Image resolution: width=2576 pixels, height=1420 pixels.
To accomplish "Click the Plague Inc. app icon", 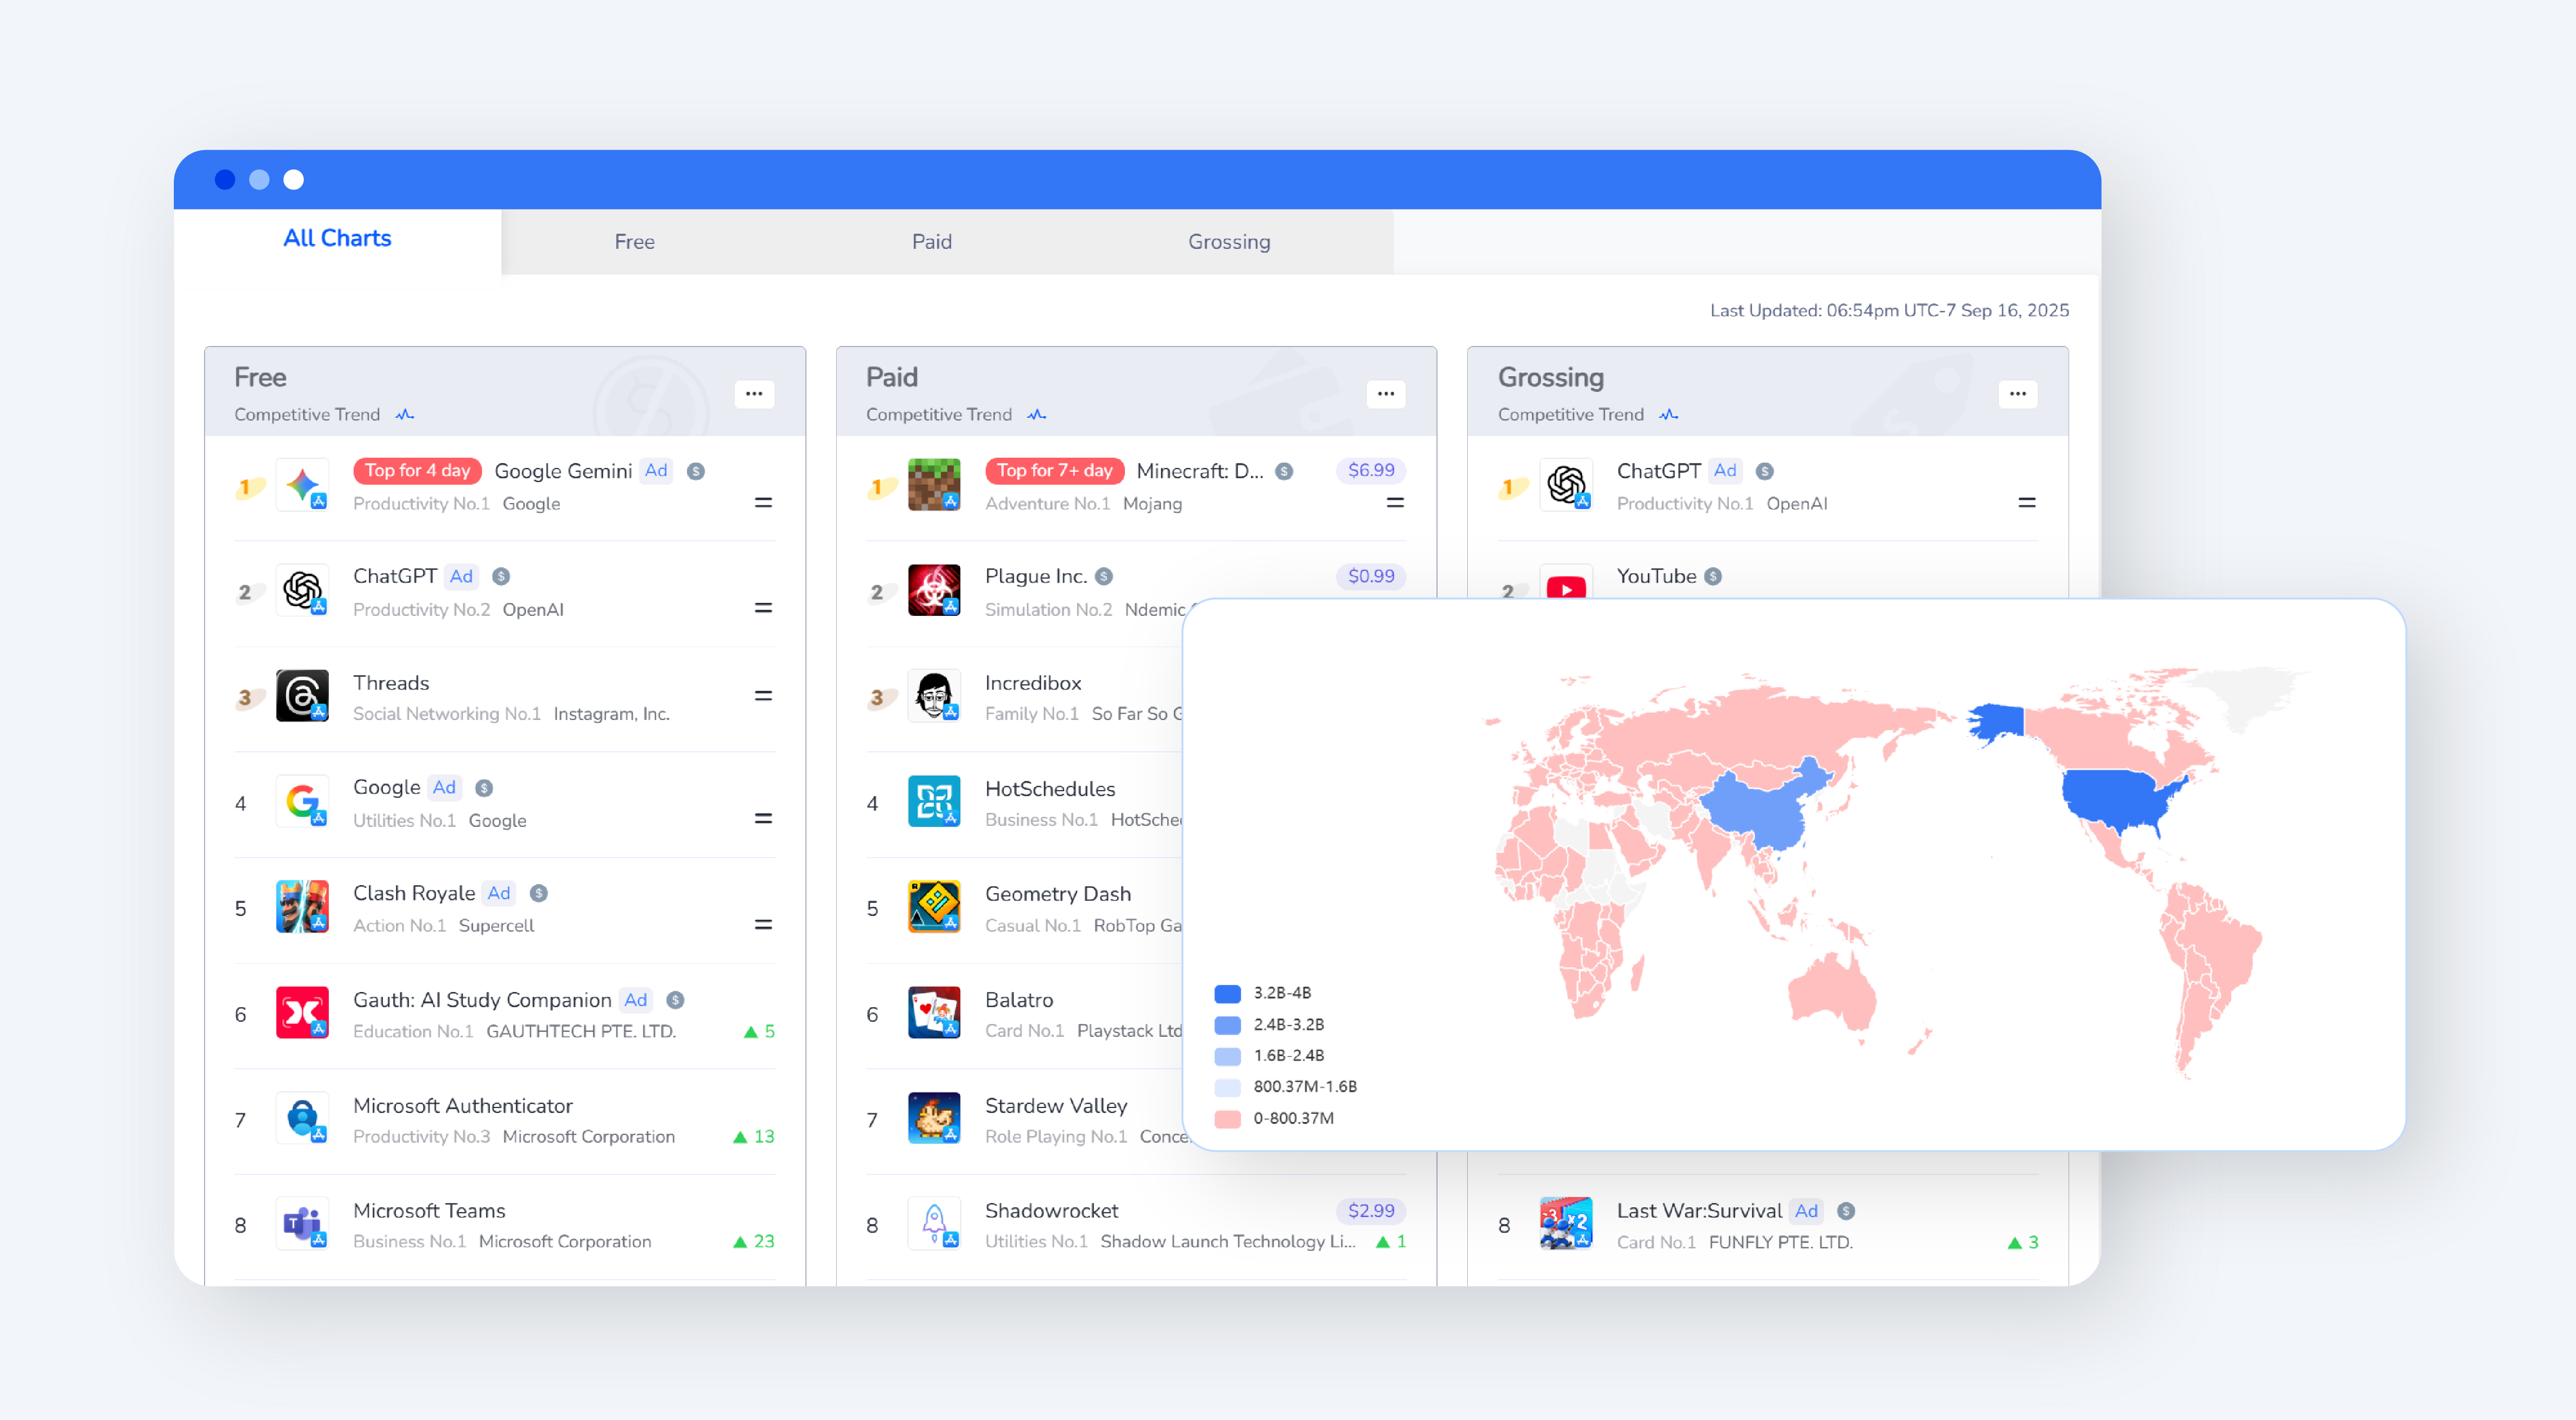I will pos(933,591).
